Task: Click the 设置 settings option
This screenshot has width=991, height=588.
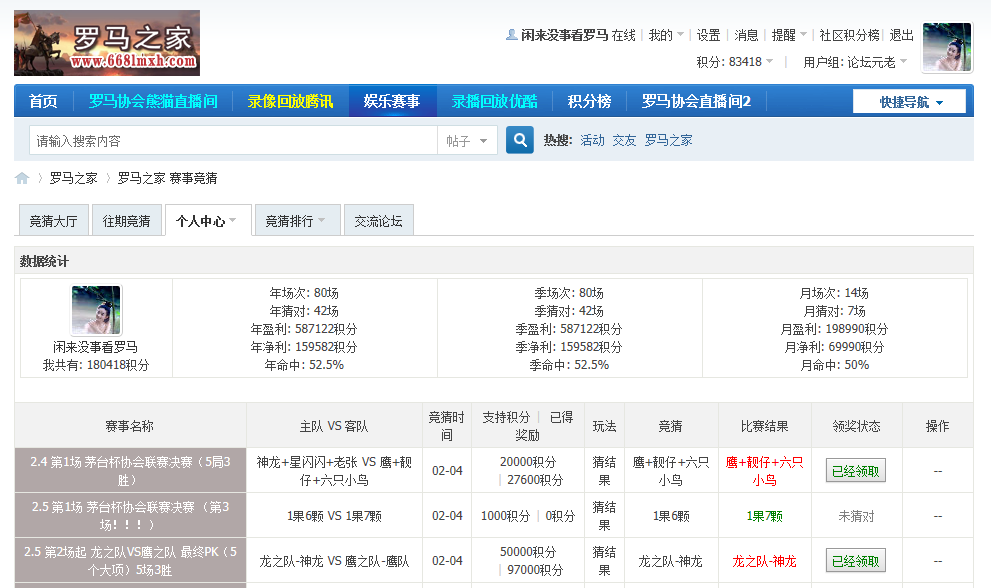Action: [x=708, y=33]
